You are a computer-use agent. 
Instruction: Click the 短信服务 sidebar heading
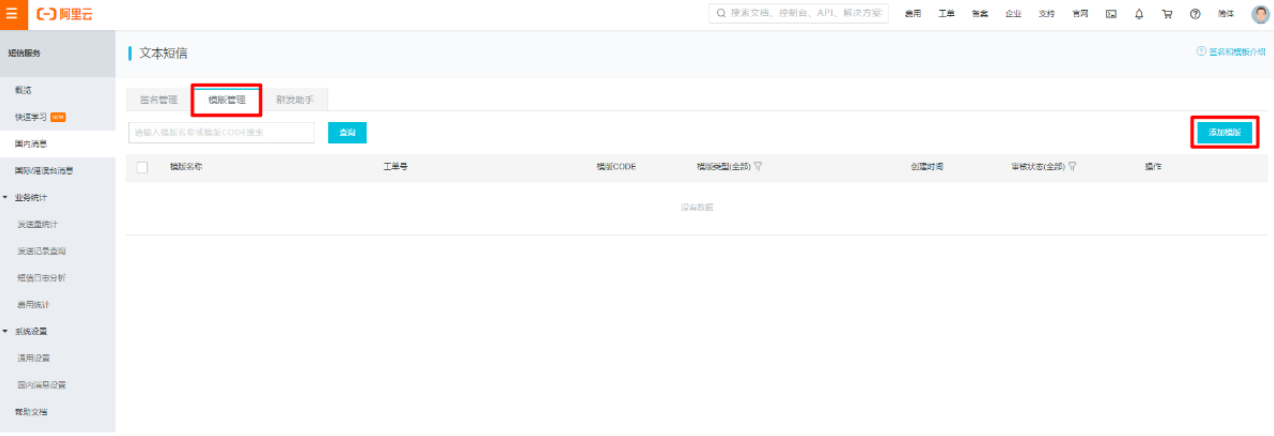tap(24, 52)
